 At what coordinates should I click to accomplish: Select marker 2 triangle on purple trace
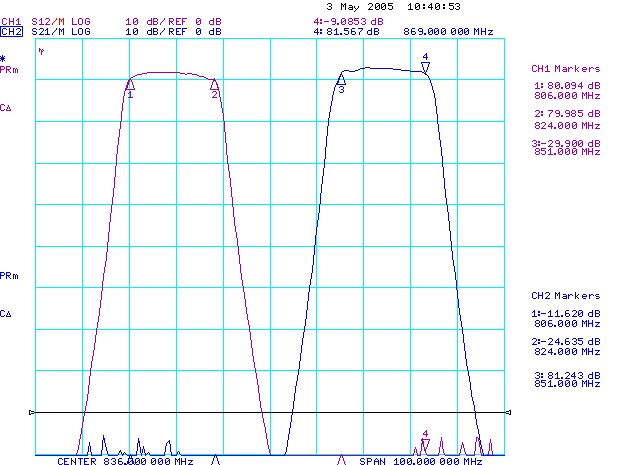tap(214, 85)
